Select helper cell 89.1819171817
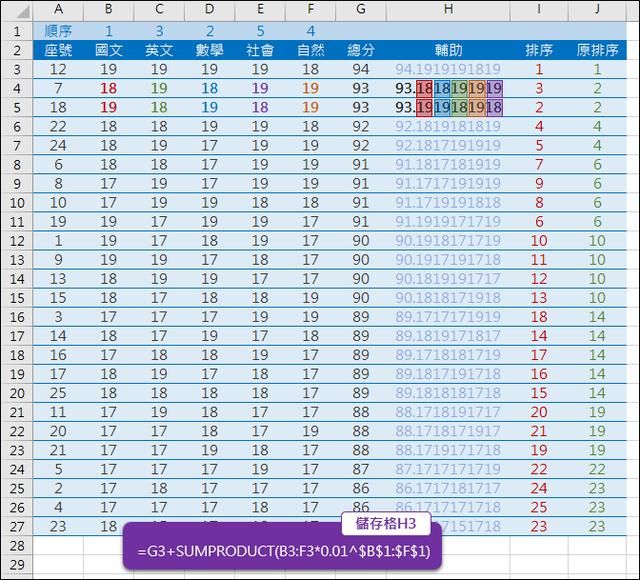The height and width of the screenshot is (580, 640). [448, 336]
